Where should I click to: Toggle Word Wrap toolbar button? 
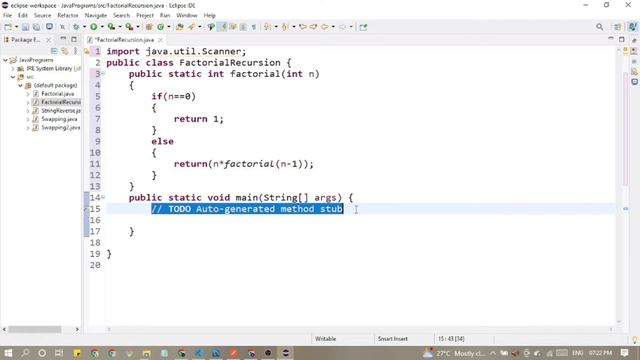point(233,27)
